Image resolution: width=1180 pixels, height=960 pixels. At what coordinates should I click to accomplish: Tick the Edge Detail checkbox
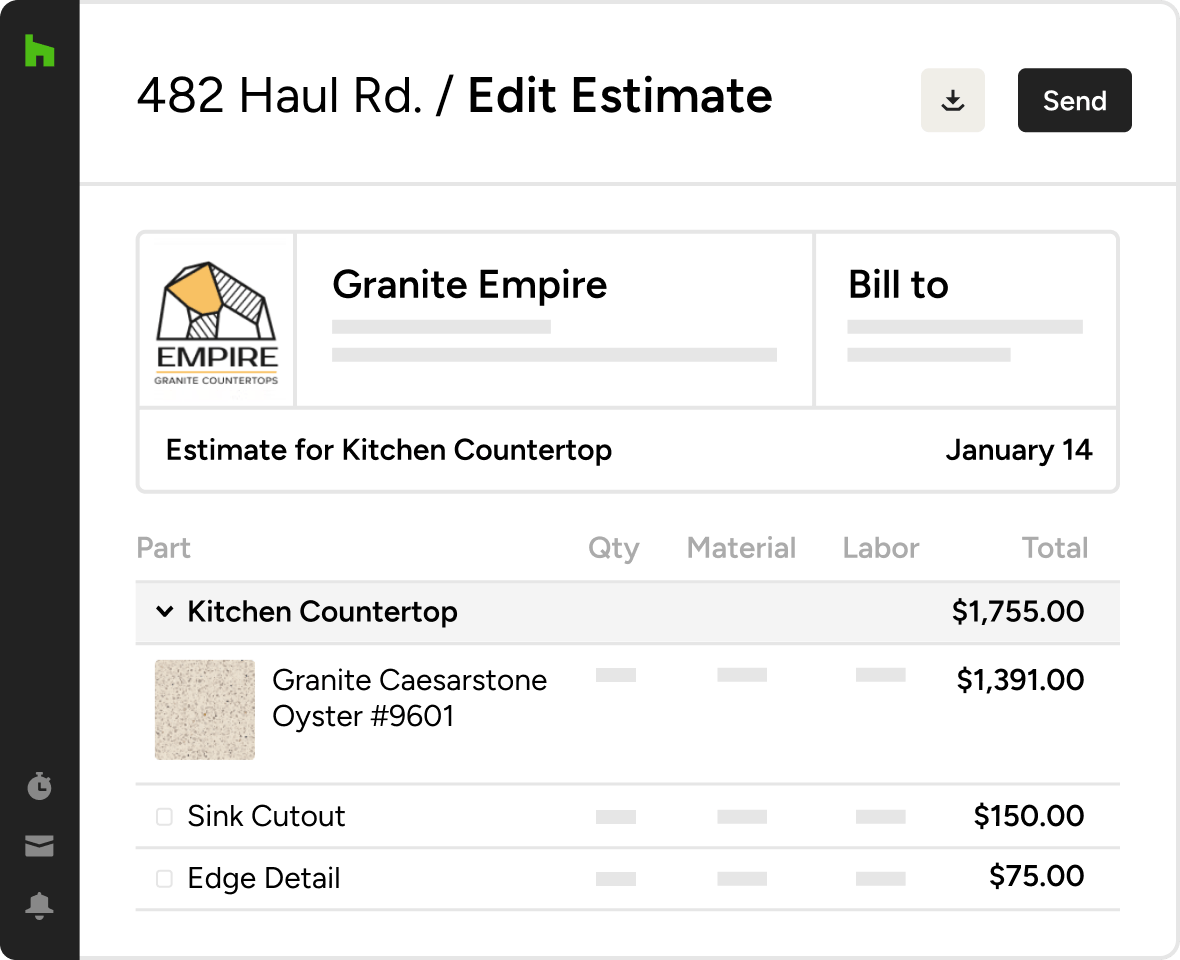[x=164, y=879]
